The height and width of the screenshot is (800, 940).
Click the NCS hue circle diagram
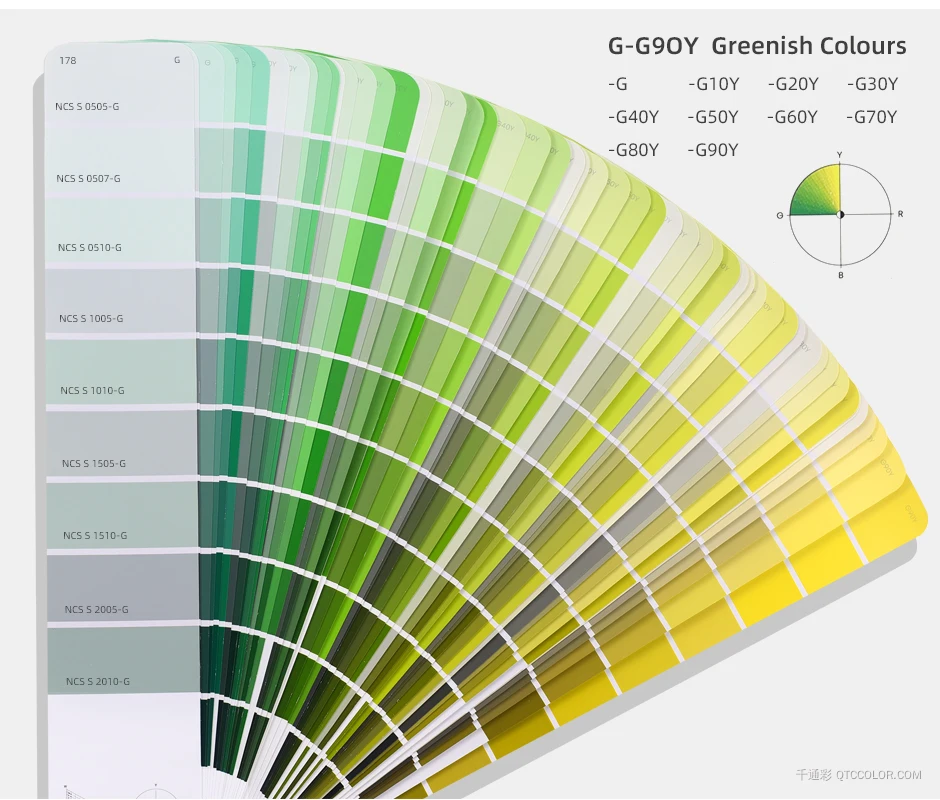839,214
